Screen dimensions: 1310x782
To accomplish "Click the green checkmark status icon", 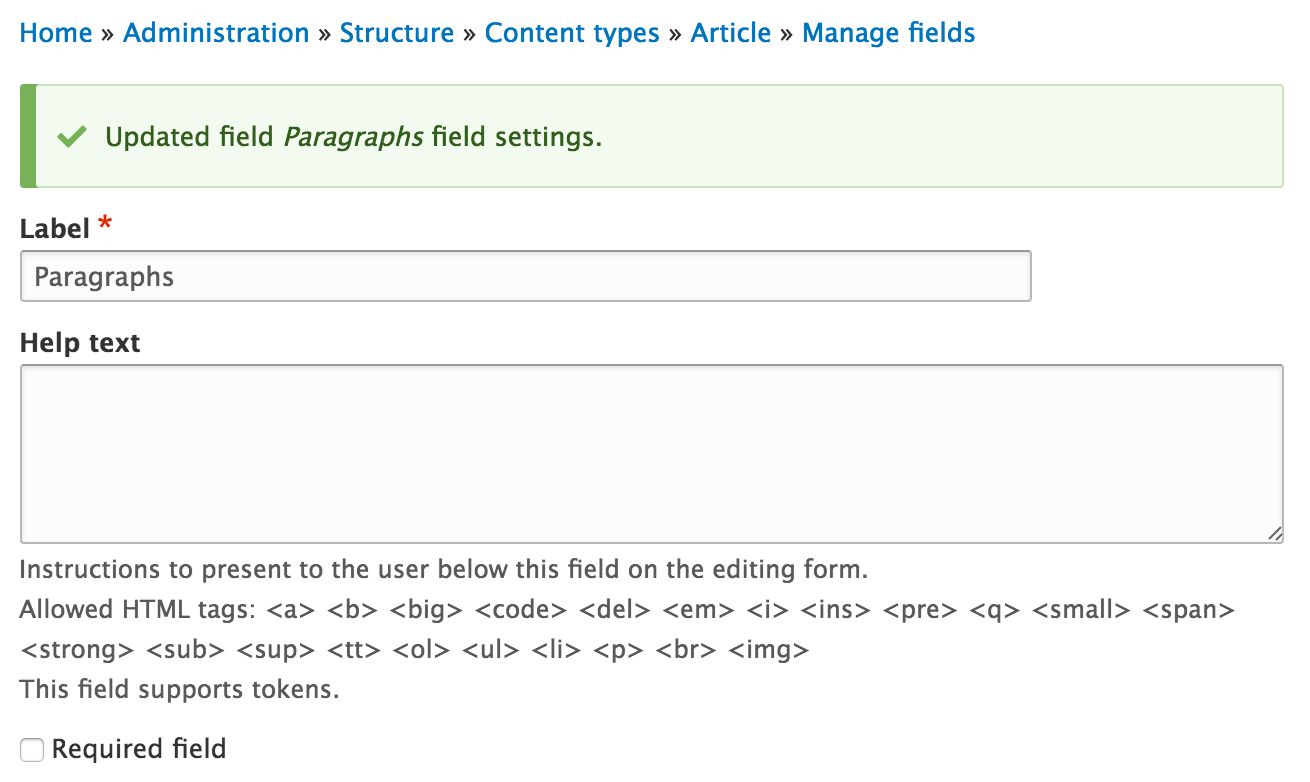I will (x=71, y=137).
